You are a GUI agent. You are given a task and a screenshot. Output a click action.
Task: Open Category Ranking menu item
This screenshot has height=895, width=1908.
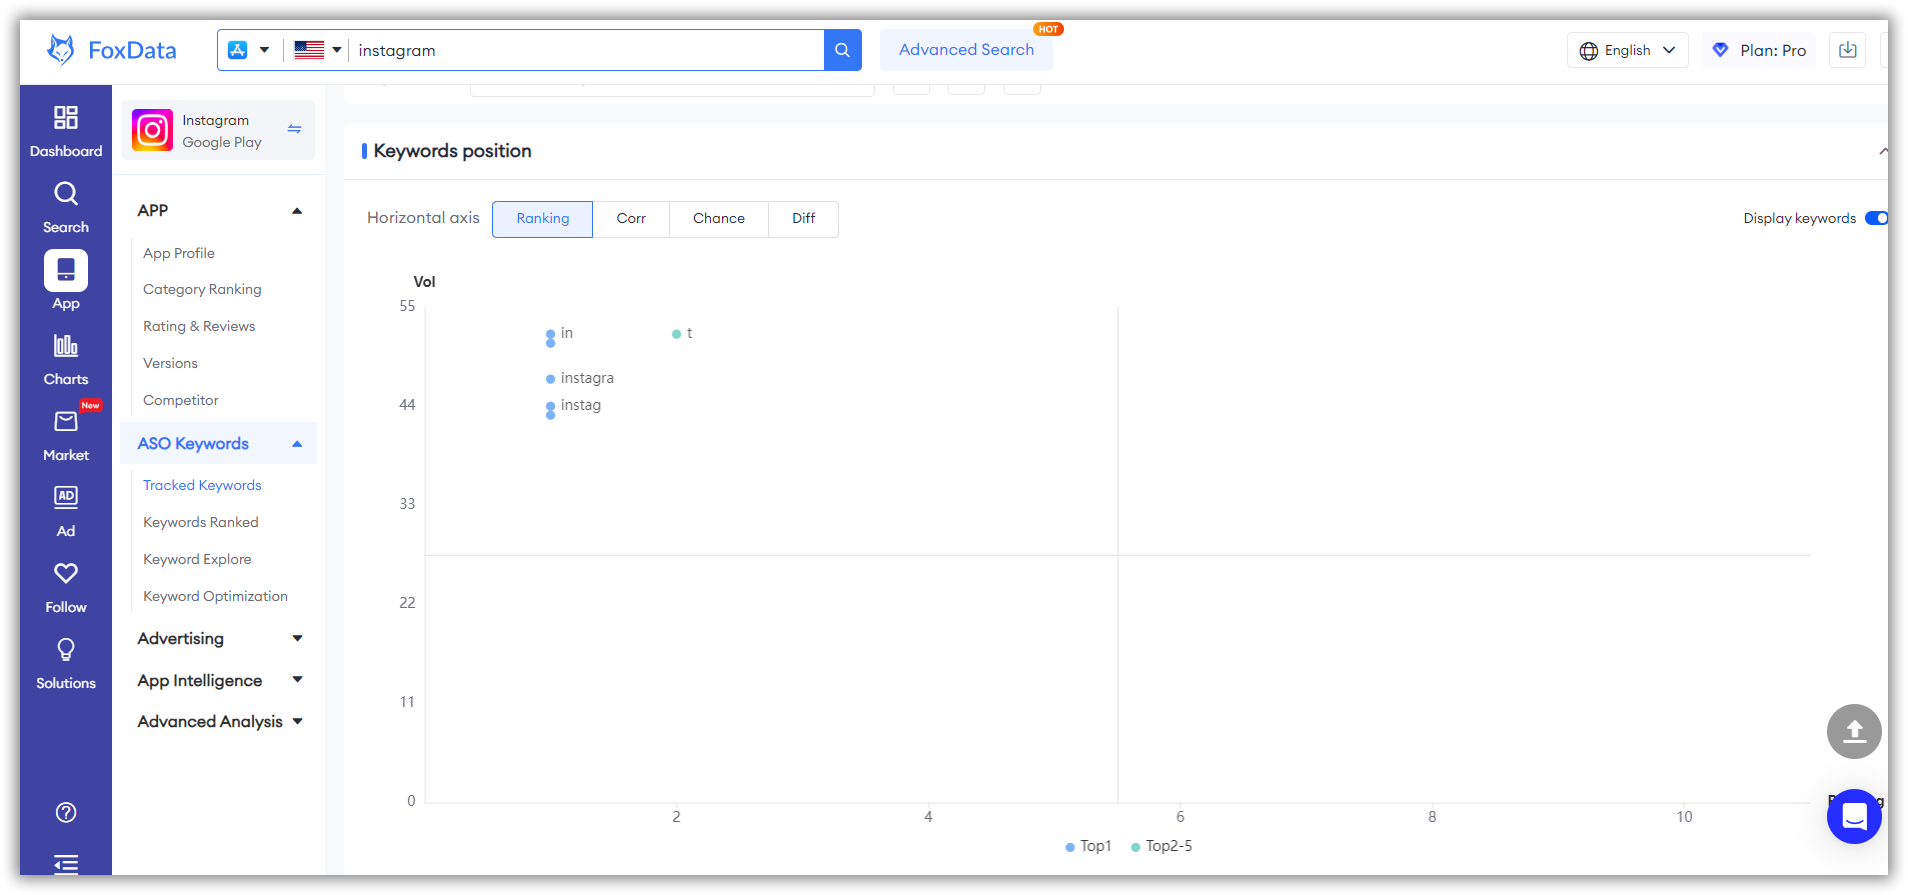click(x=202, y=289)
